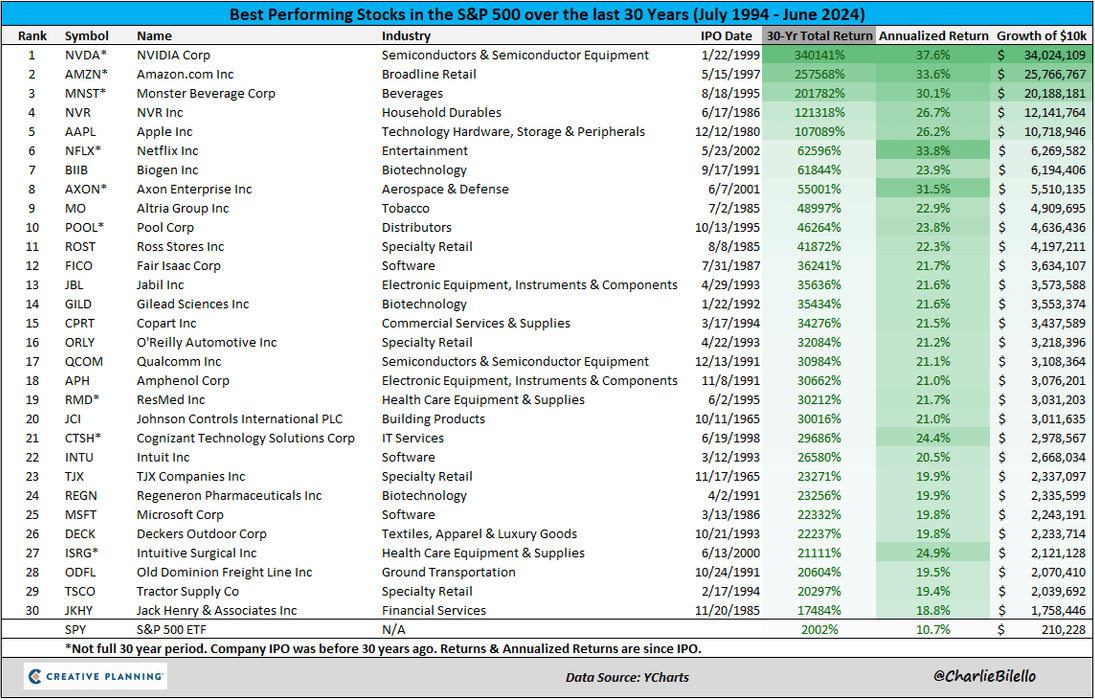Select the Amphenol Corp name cell
Viewport: 1095px width, 700px height.
coord(183,381)
